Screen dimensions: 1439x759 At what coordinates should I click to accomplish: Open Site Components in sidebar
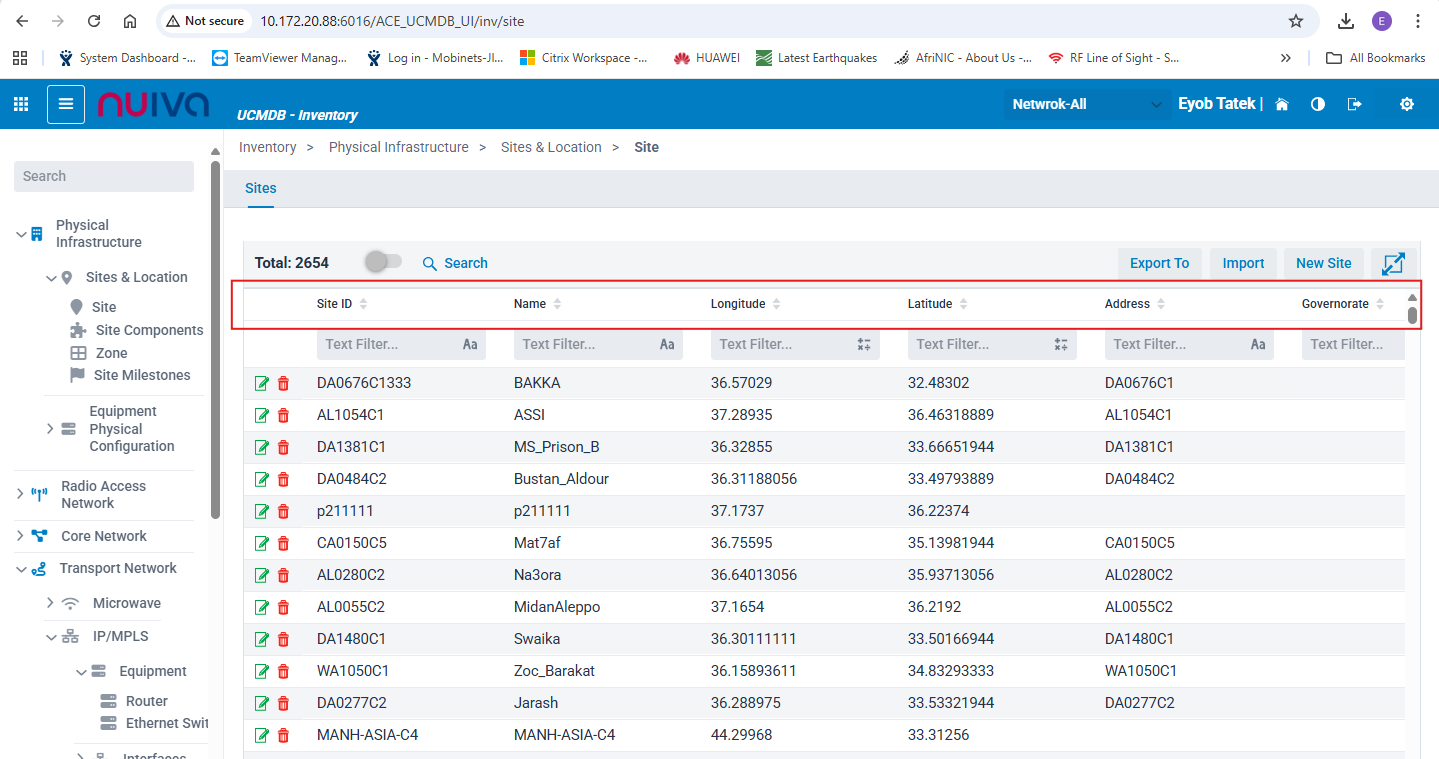tap(149, 330)
